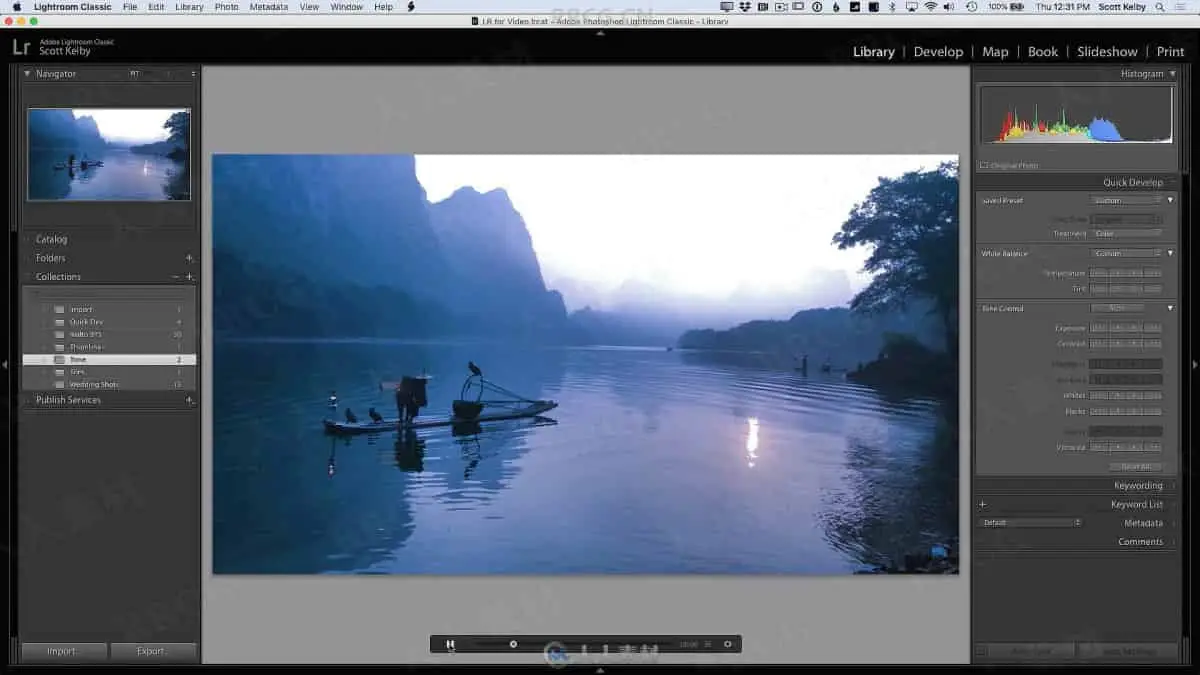Viewport: 1200px width, 675px height.
Task: Select the Library module
Action: point(873,52)
